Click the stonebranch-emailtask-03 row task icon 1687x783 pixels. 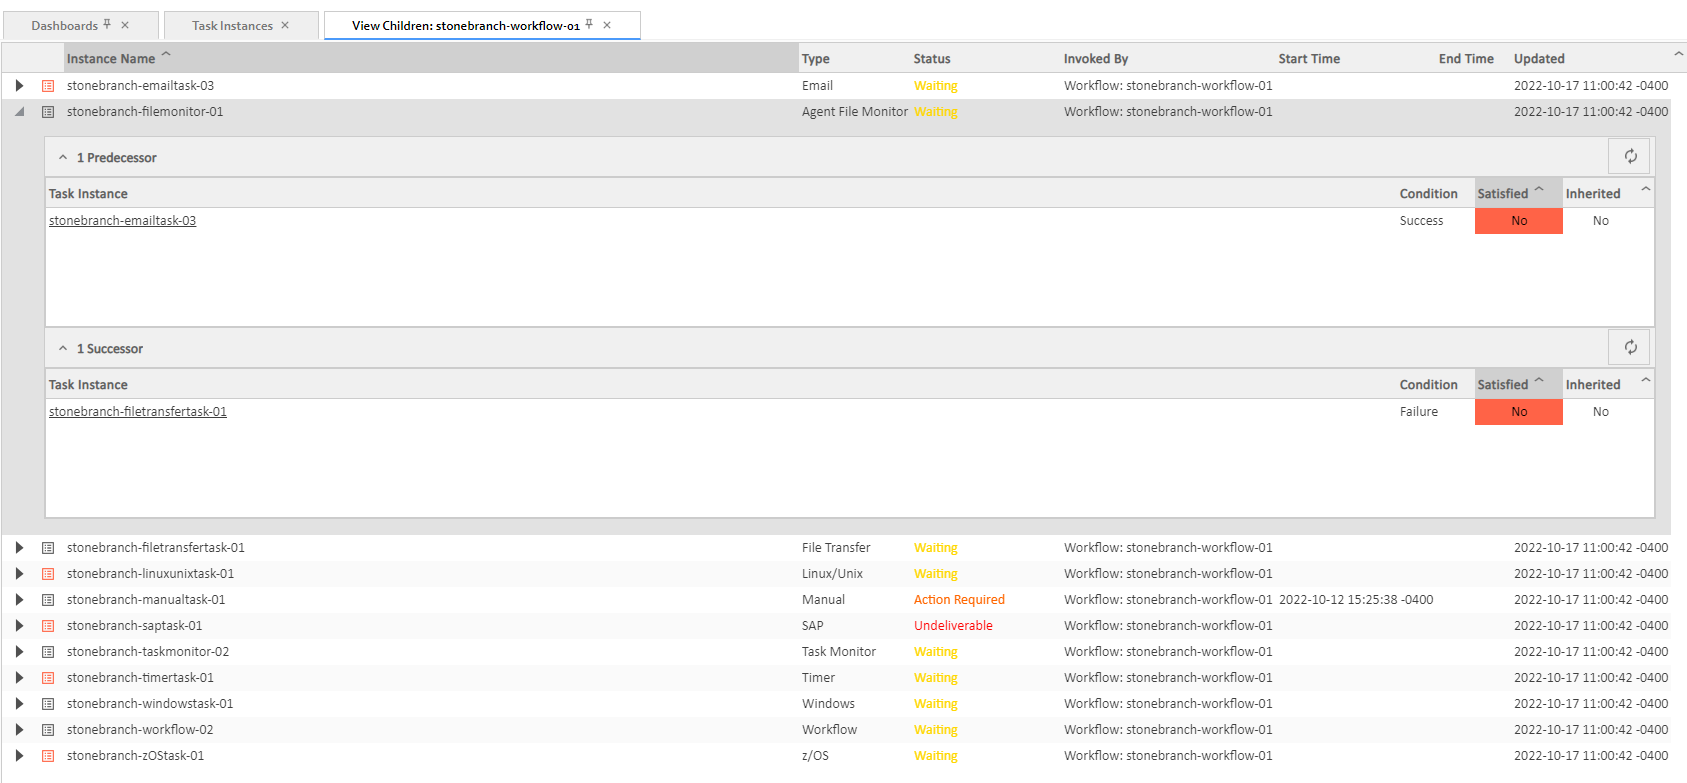[48, 86]
